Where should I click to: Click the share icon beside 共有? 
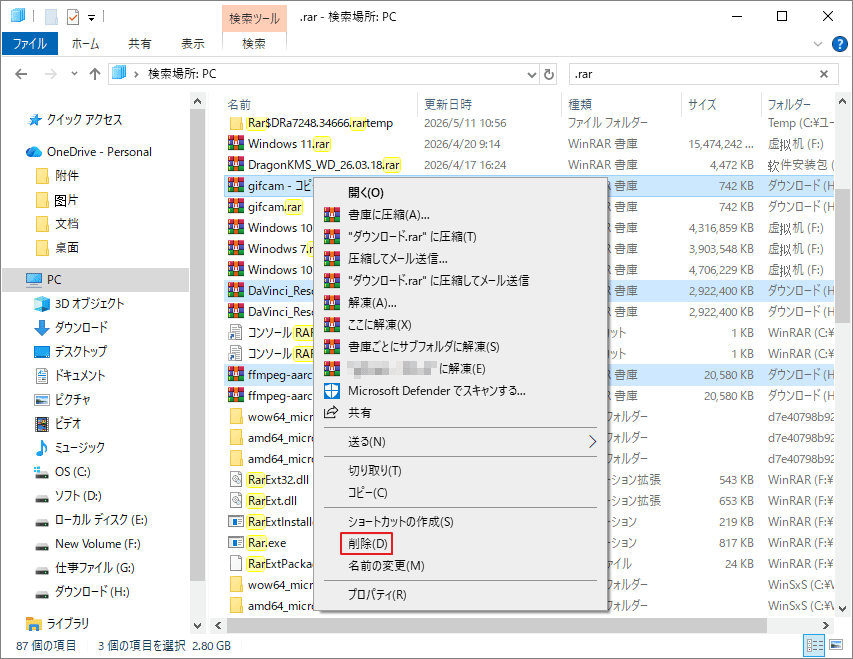(x=331, y=412)
